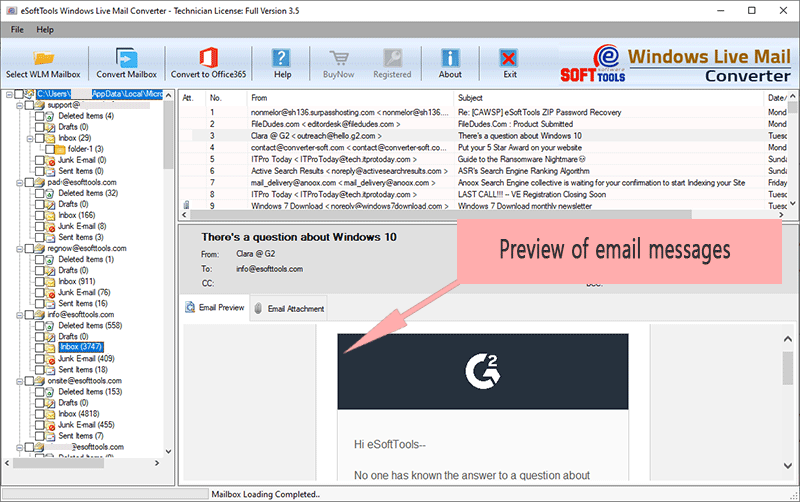Screen dimensions: 800x502
Task: Select 'LAST CALL!!! -- VE Registration Closing Soon' row
Action: tap(483, 194)
